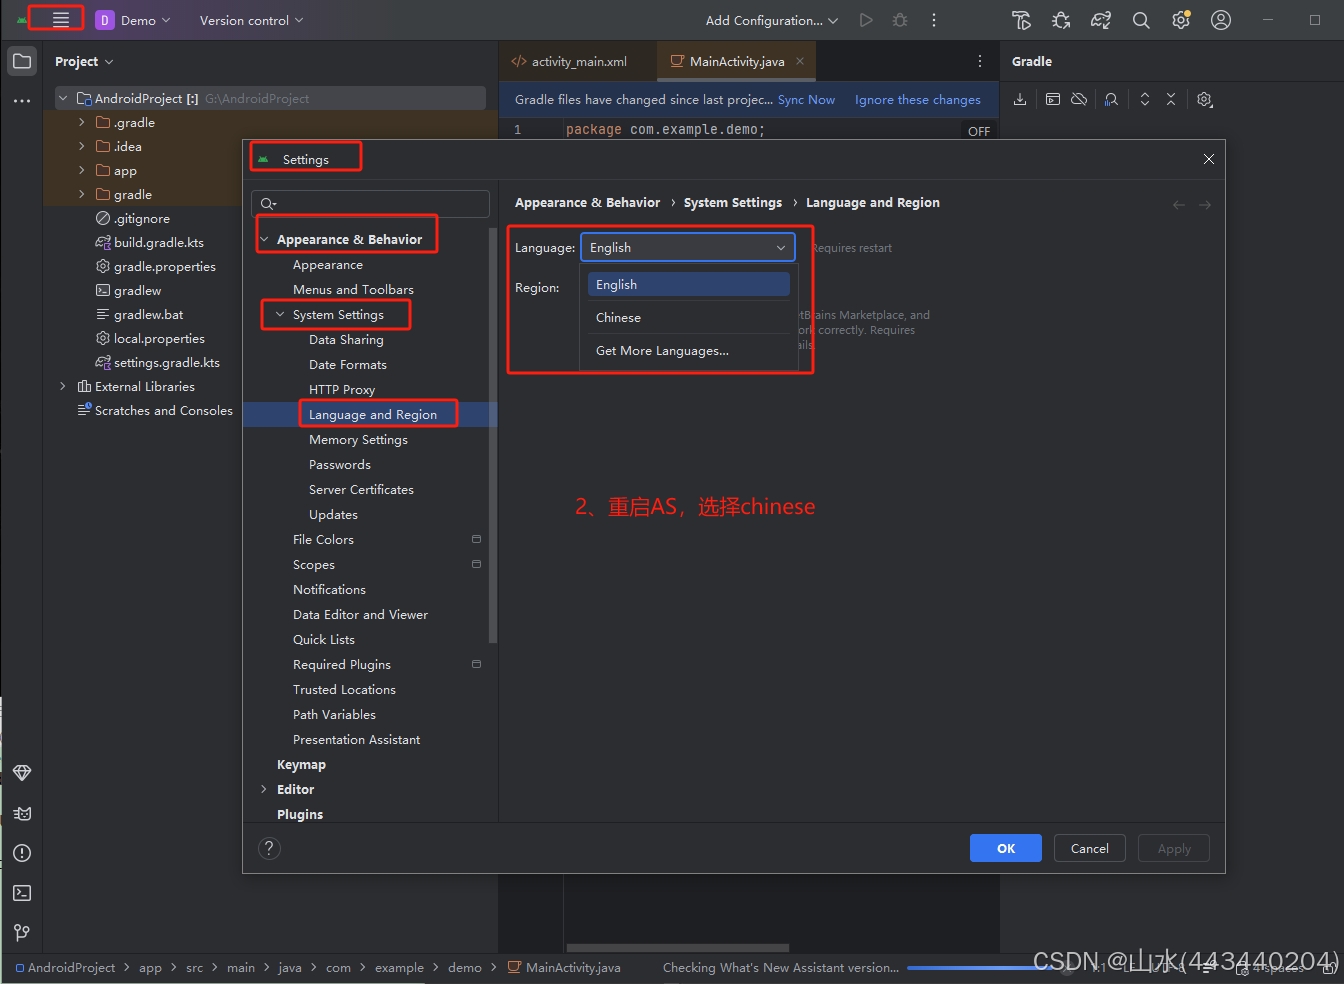Open the Terminal tool window icon
This screenshot has width=1344, height=984.
coord(22,893)
